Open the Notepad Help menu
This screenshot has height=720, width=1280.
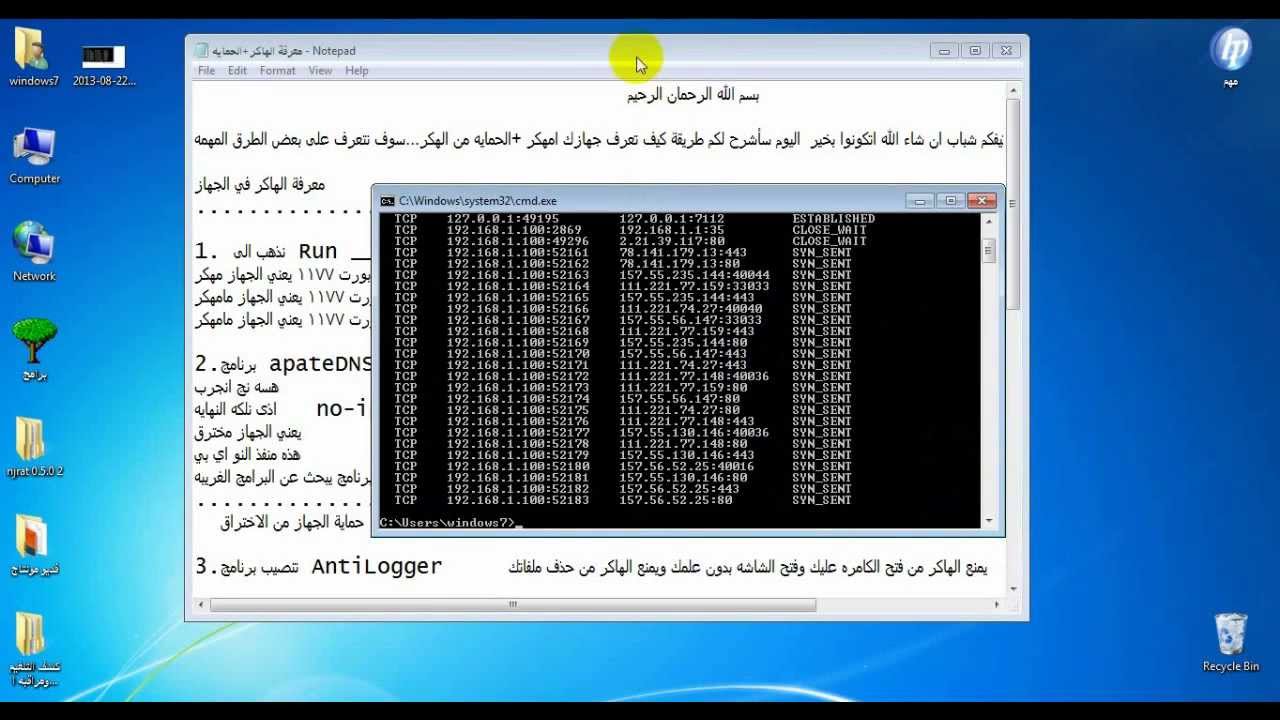click(x=357, y=71)
